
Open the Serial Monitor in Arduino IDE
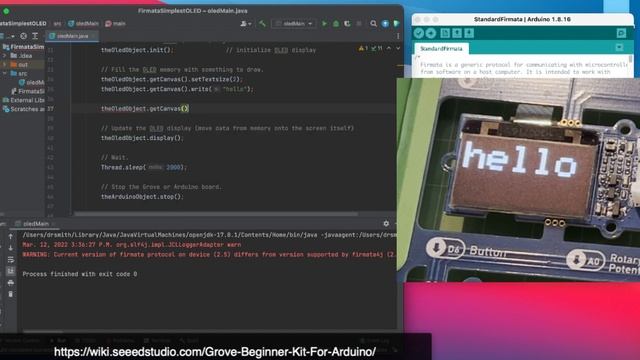pyautogui.click(x=621, y=33)
